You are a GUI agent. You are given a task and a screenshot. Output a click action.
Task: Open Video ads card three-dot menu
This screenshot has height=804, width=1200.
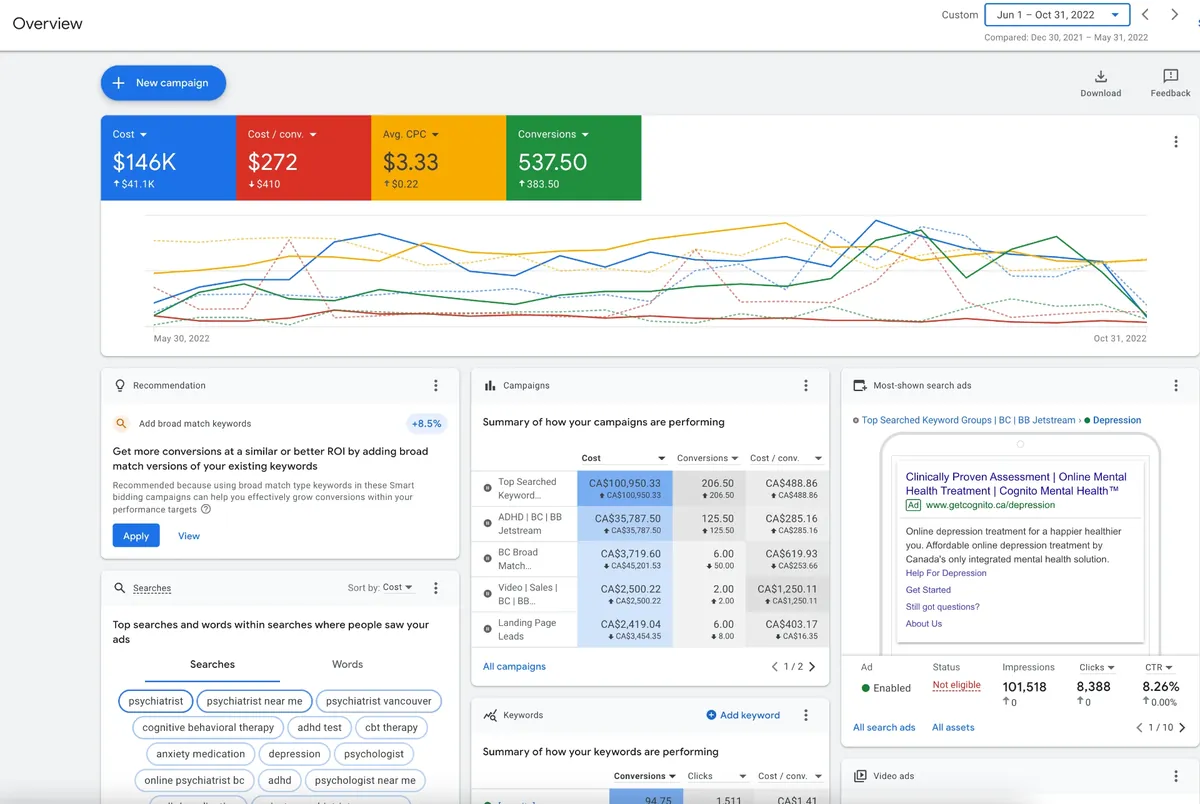pyautogui.click(x=1176, y=776)
